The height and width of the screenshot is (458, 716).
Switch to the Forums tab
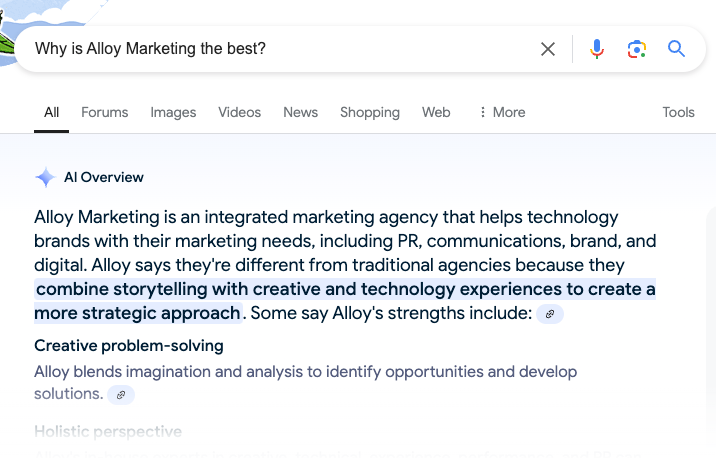coord(105,112)
